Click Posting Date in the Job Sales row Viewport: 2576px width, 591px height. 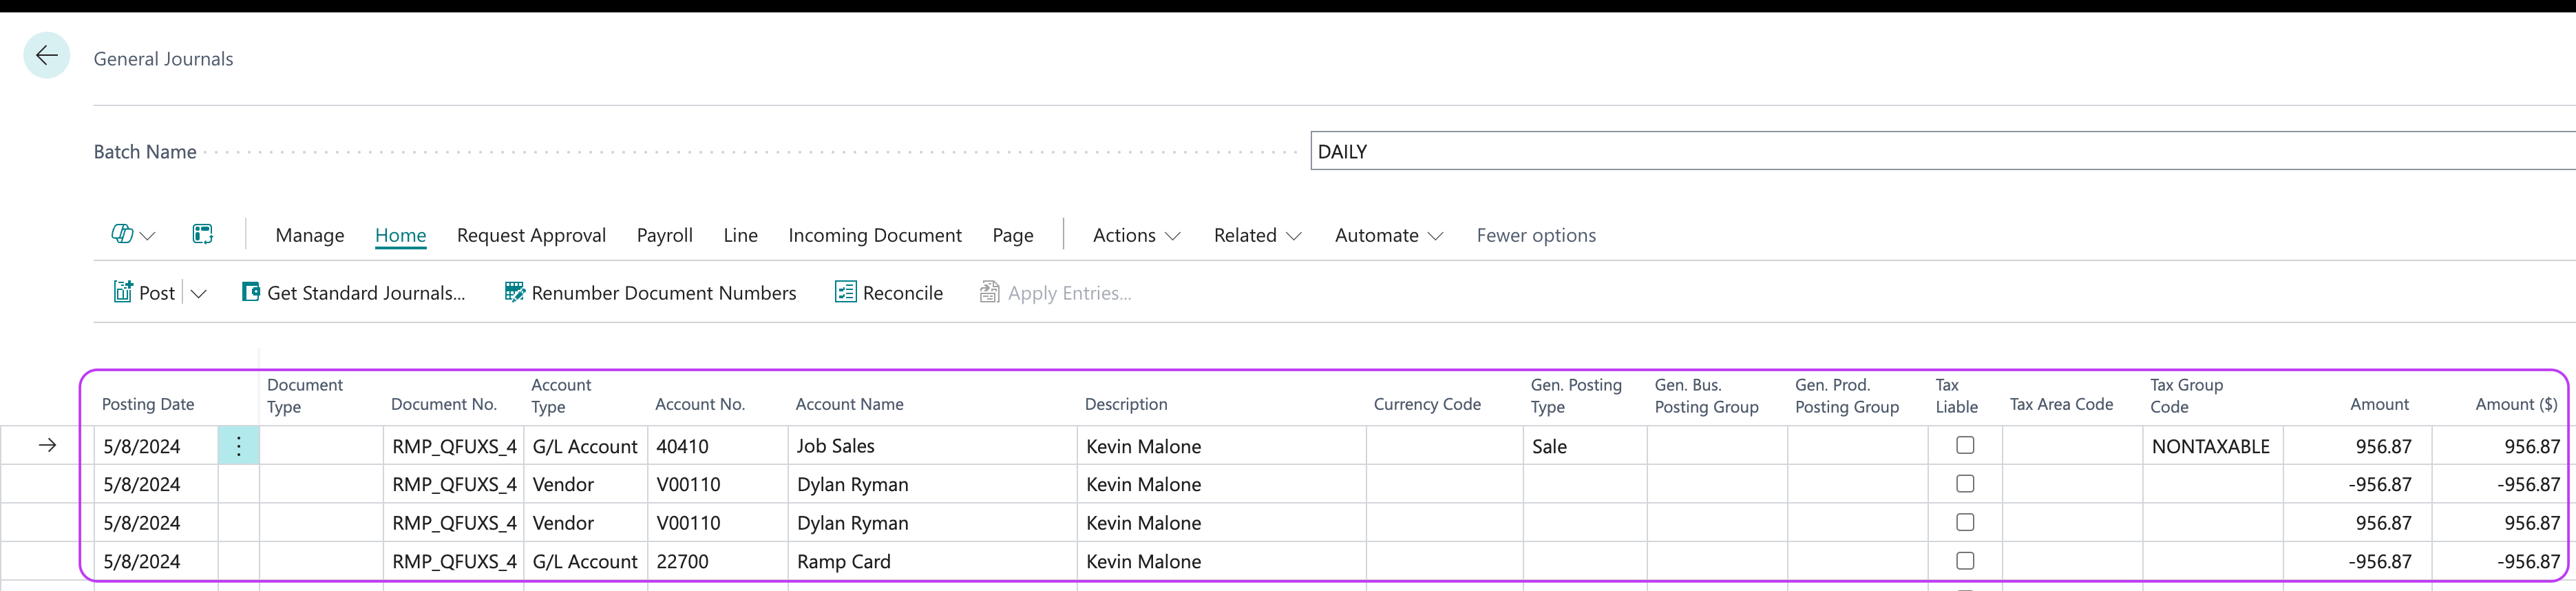(x=157, y=446)
